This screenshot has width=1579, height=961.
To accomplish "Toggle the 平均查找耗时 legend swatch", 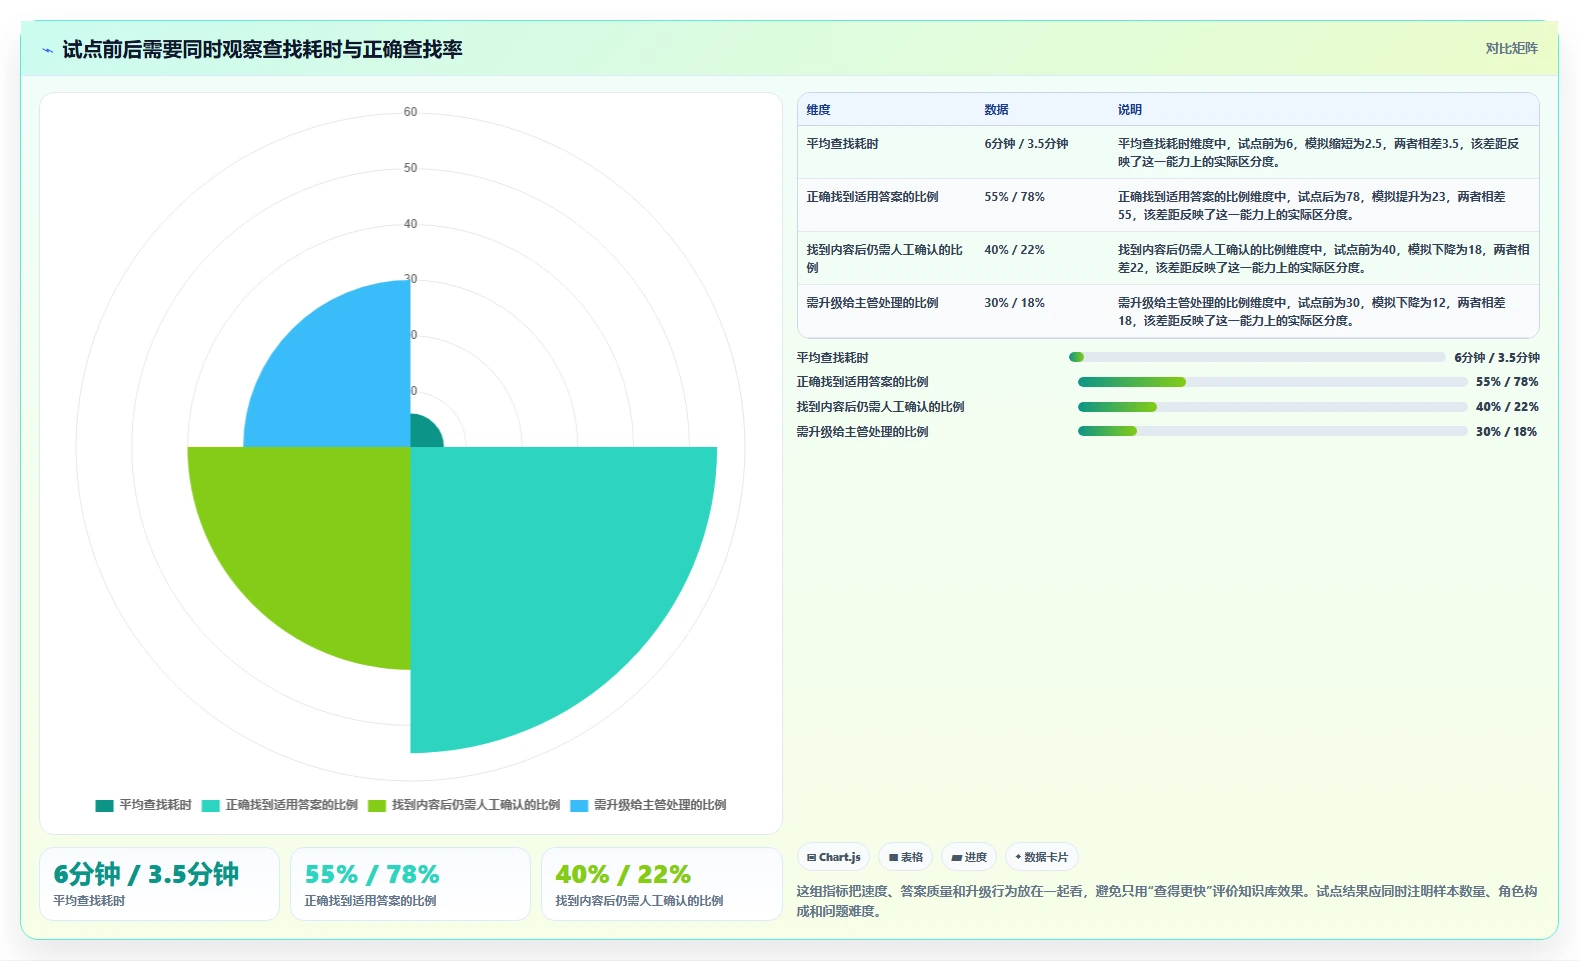I will (x=104, y=805).
